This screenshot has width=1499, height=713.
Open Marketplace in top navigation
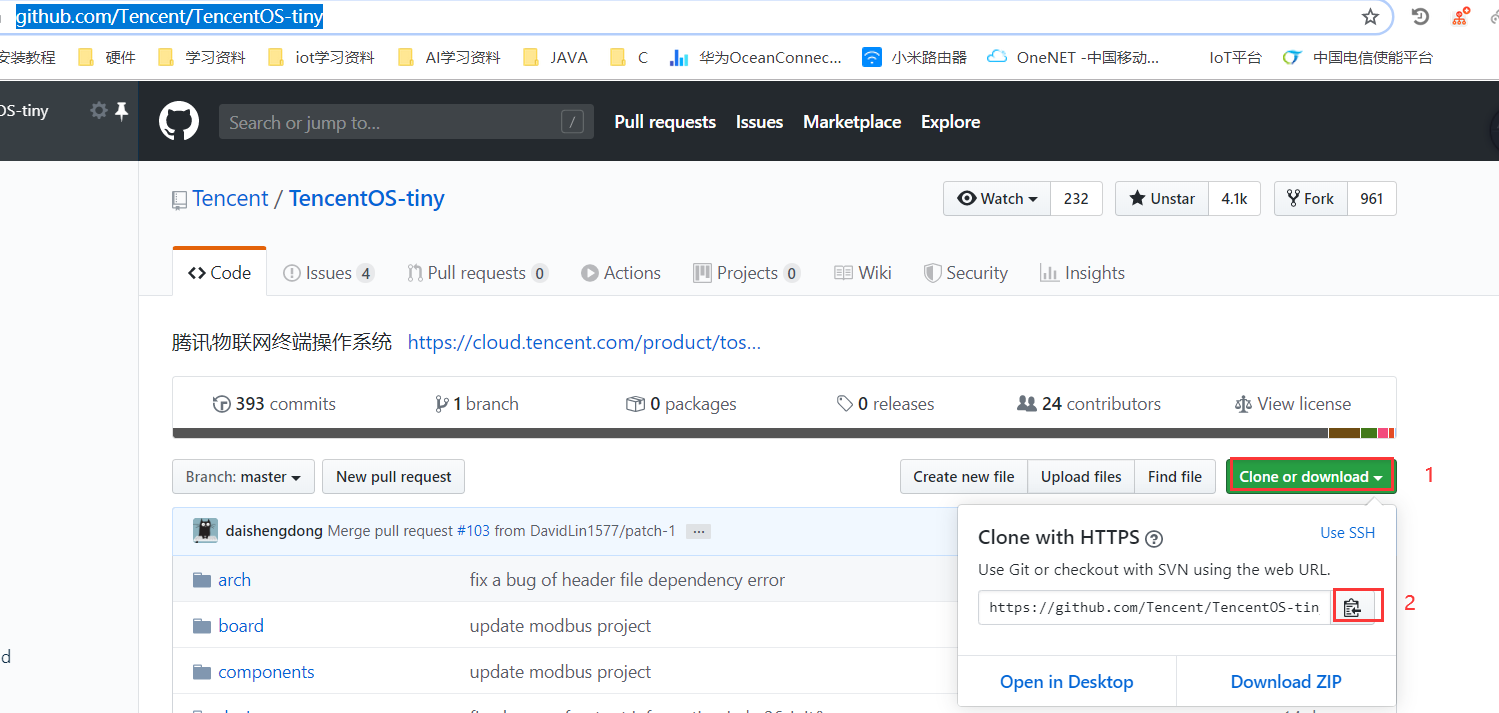(852, 122)
